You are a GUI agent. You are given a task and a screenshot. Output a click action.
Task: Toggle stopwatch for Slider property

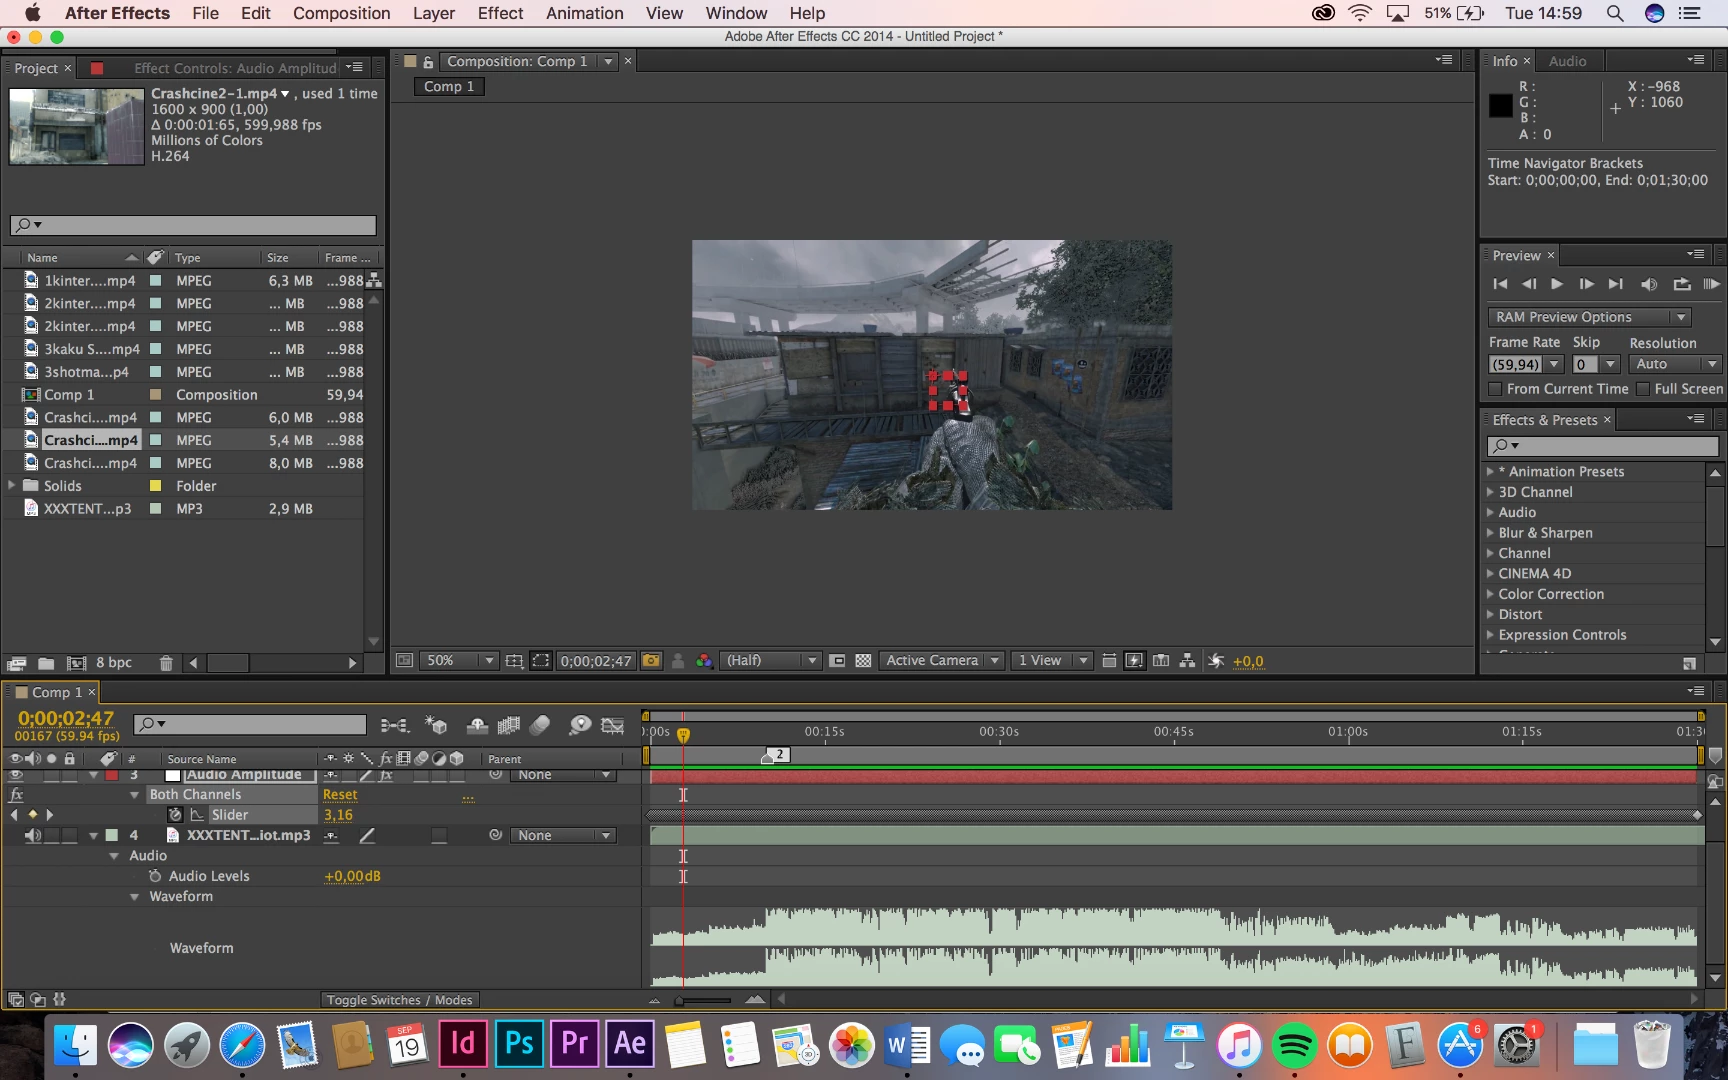175,815
